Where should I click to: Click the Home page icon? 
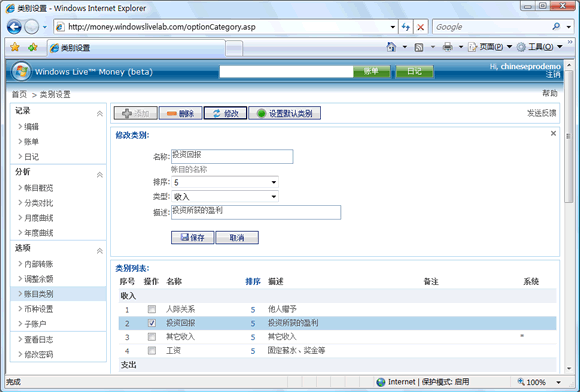tap(391, 47)
